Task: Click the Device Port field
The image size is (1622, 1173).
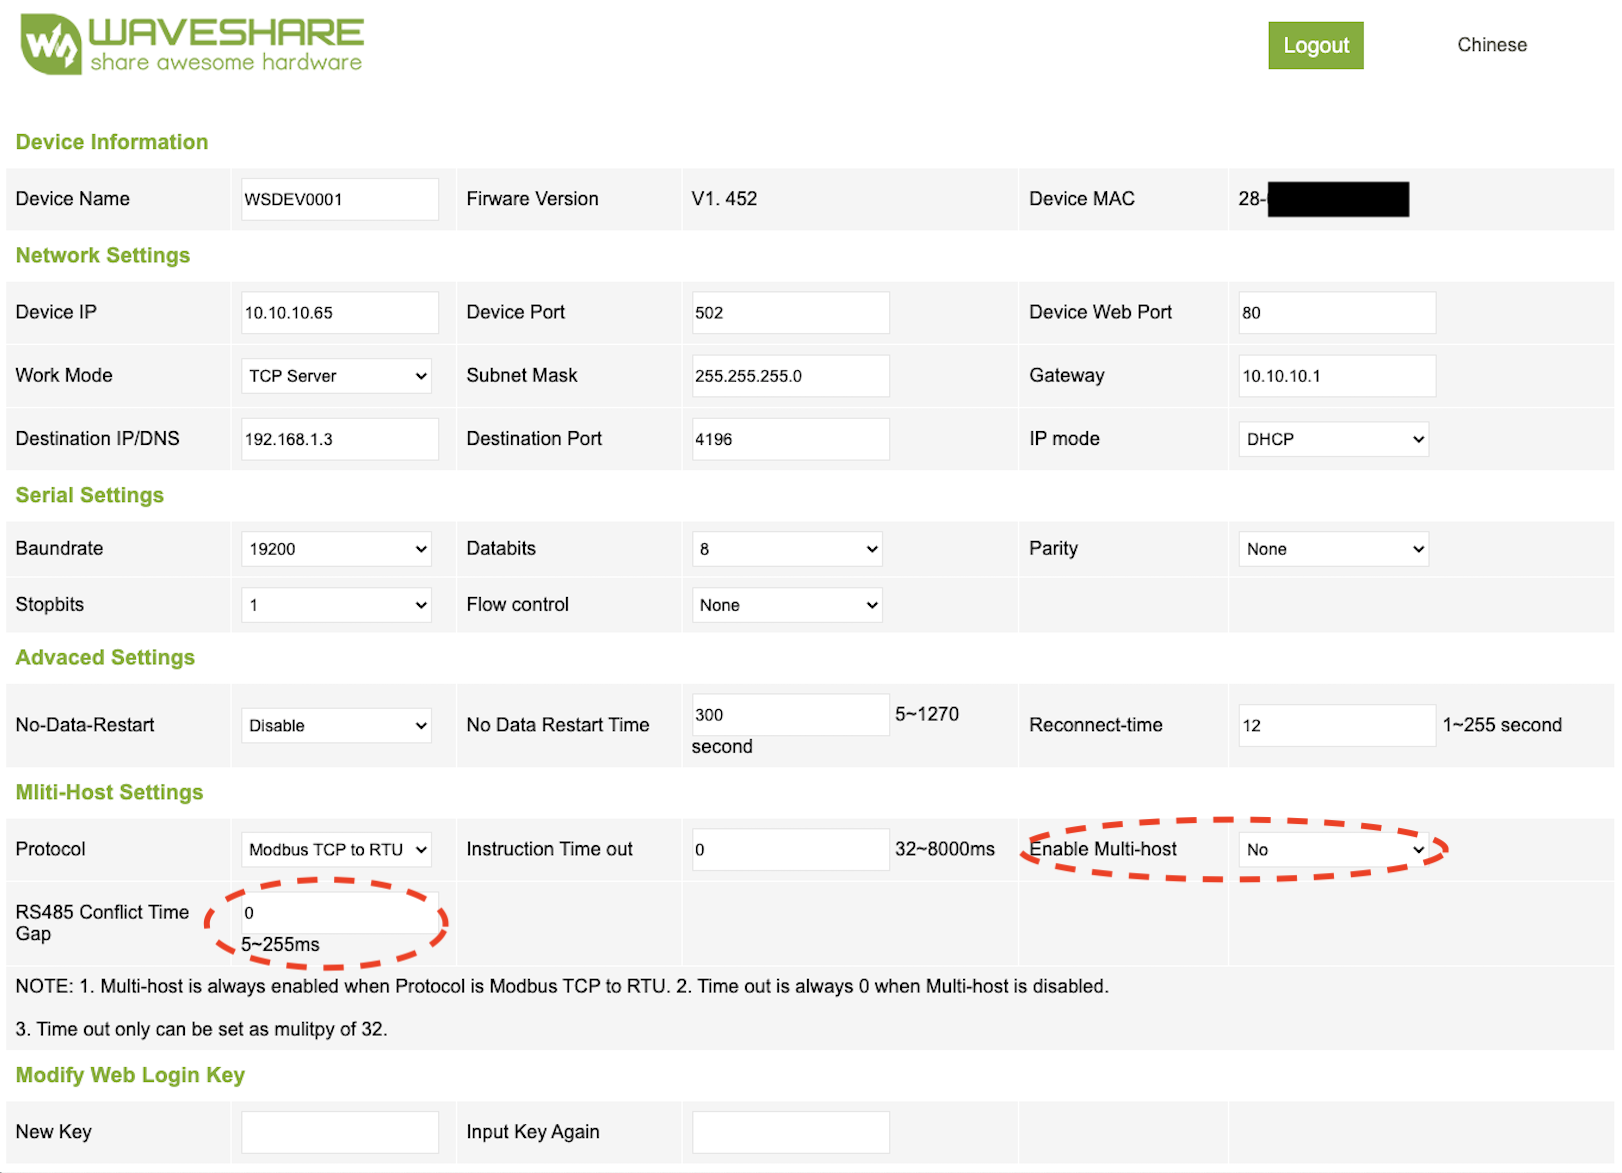Action: (x=790, y=313)
